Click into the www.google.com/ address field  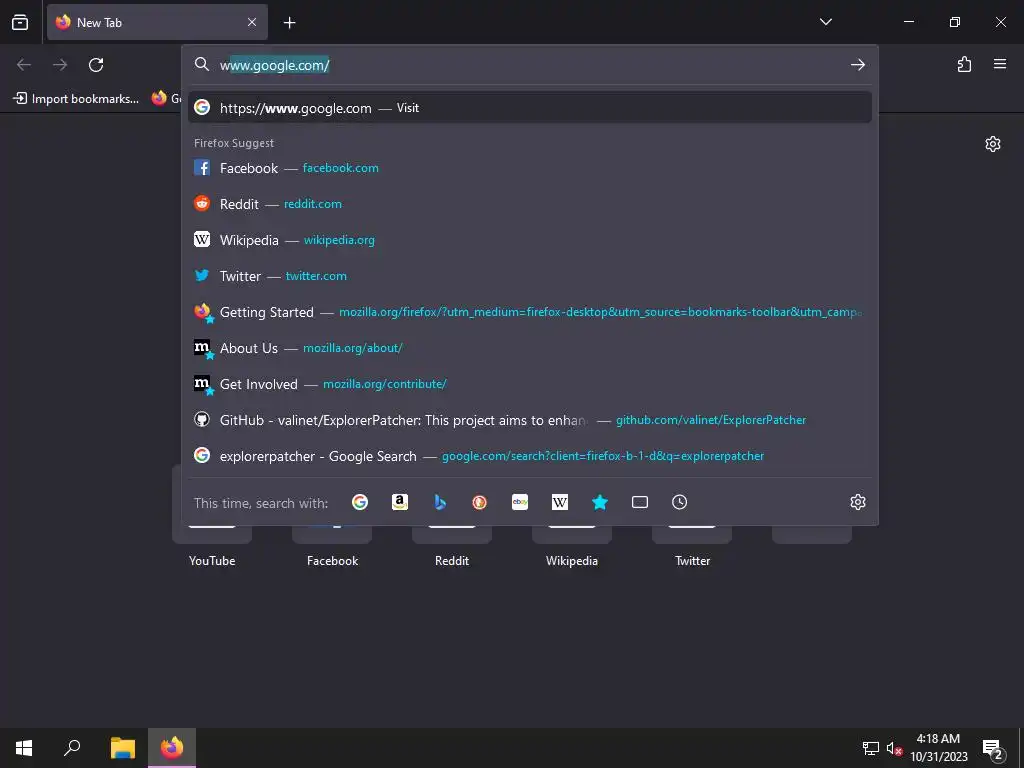tap(529, 65)
